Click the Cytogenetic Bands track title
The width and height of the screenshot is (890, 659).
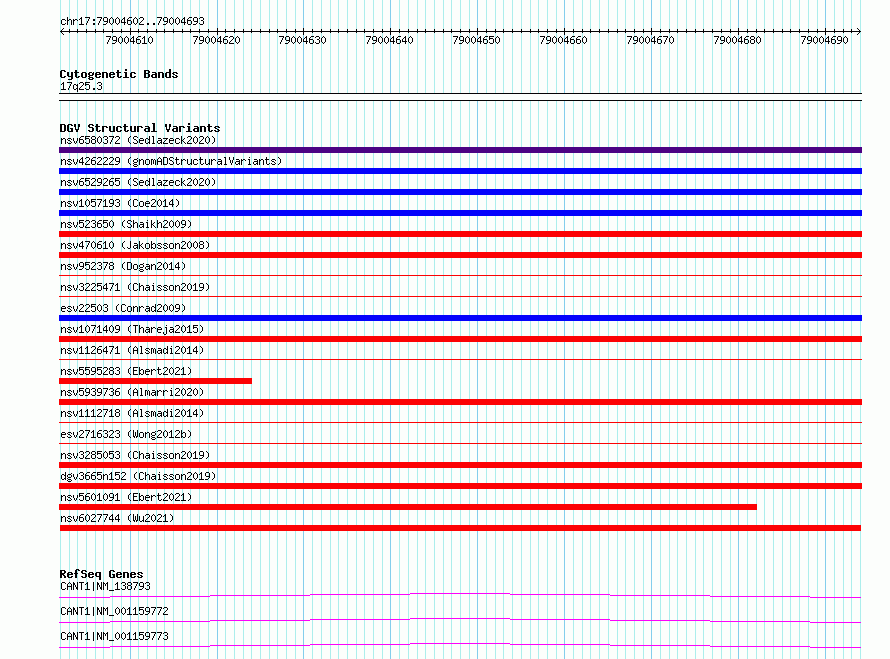coord(119,74)
